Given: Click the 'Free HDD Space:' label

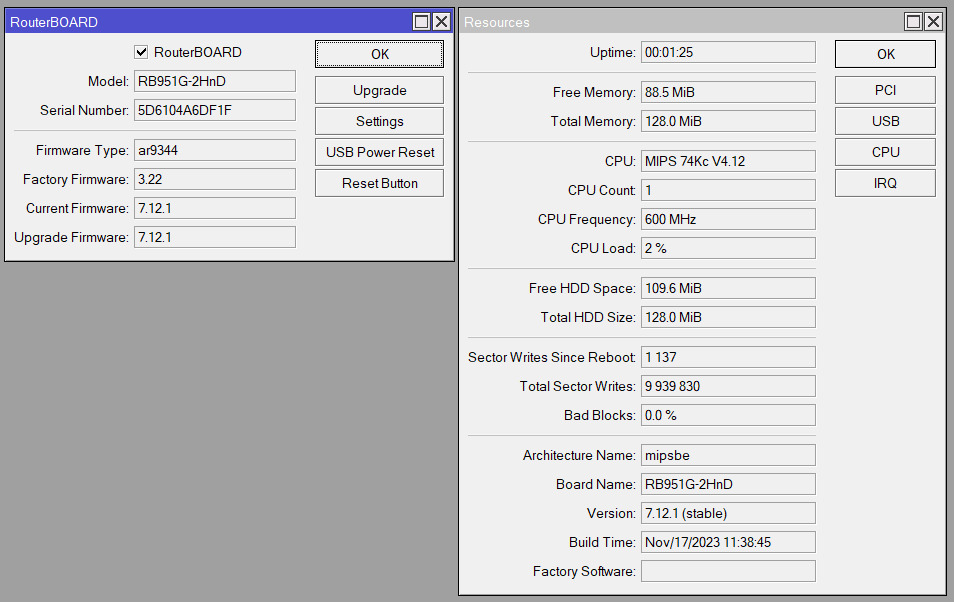Looking at the screenshot, I should (582, 288).
